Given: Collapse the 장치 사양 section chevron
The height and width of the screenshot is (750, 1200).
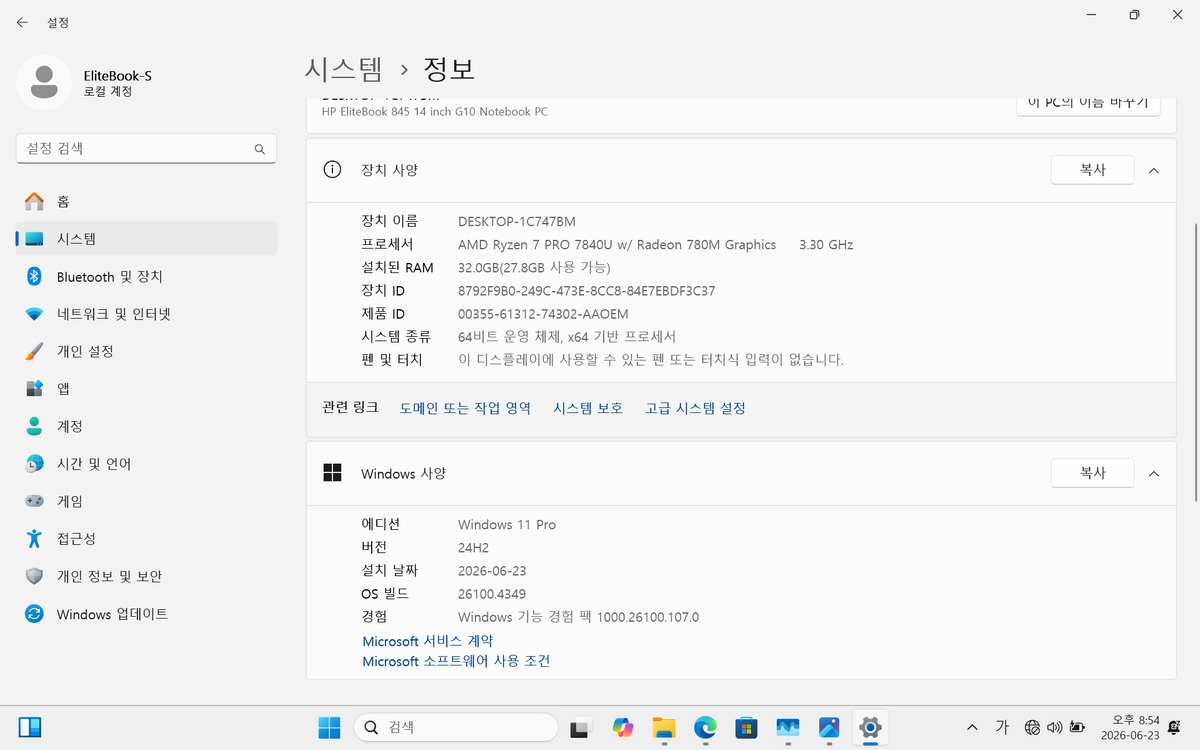Looking at the screenshot, I should tap(1154, 171).
